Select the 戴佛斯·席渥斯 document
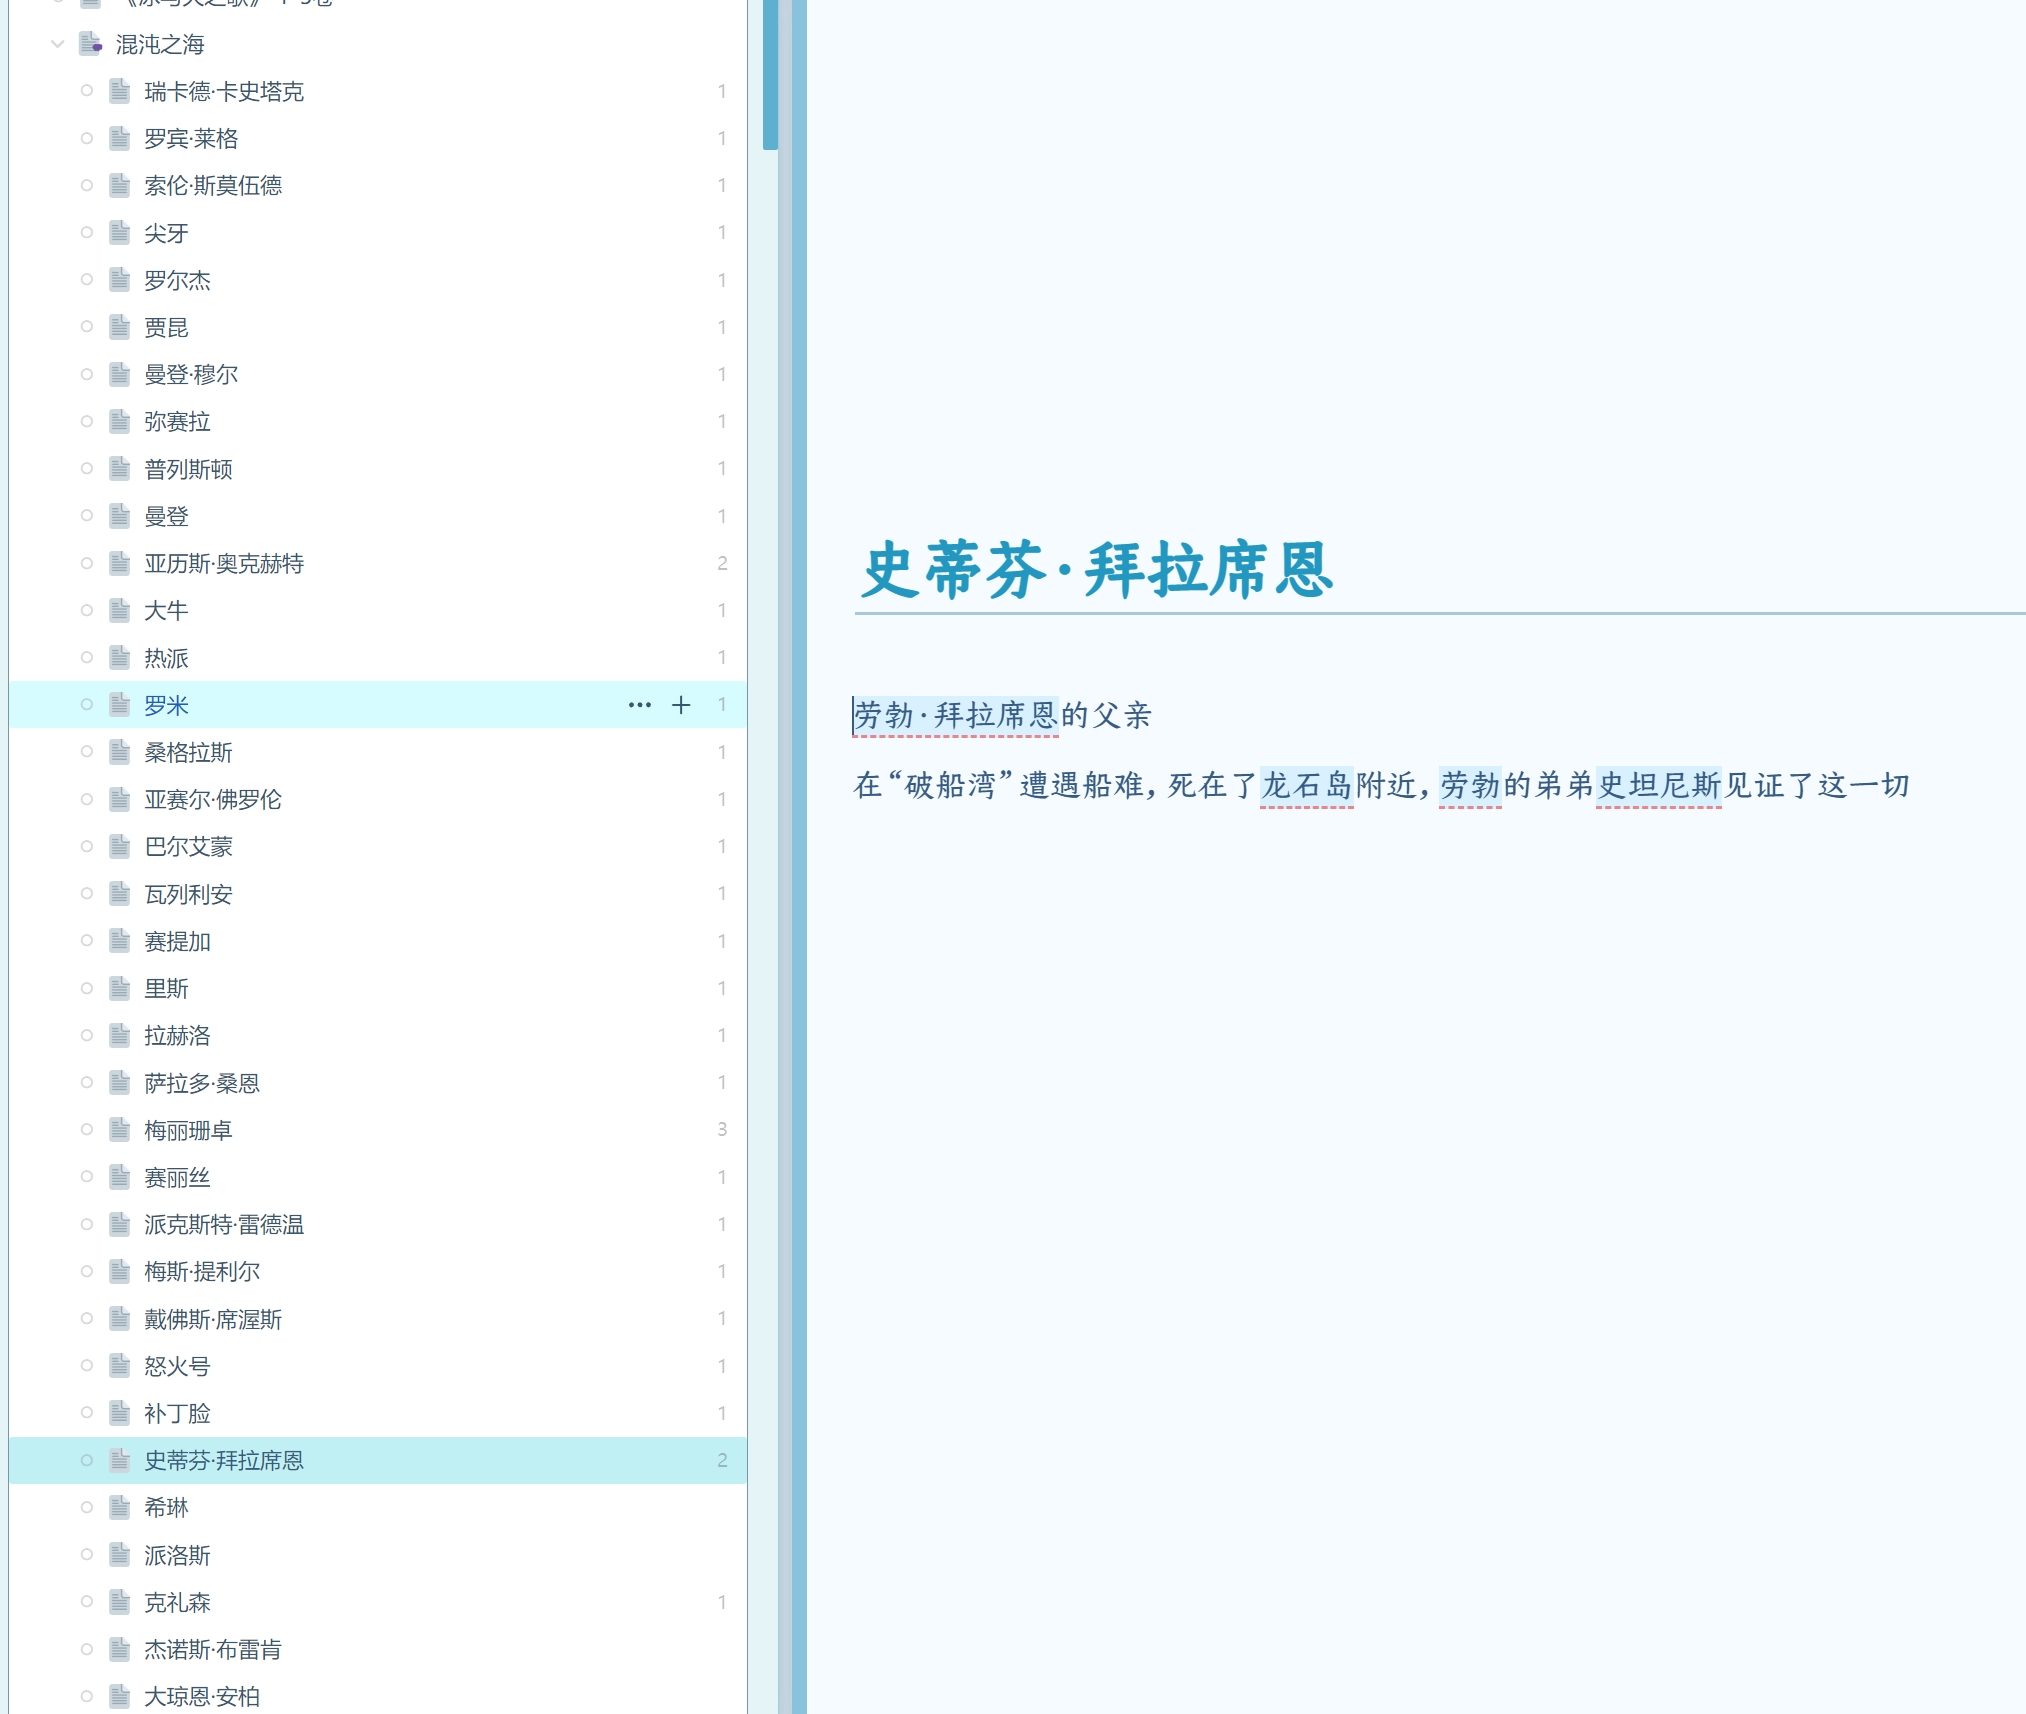 tap(213, 1319)
